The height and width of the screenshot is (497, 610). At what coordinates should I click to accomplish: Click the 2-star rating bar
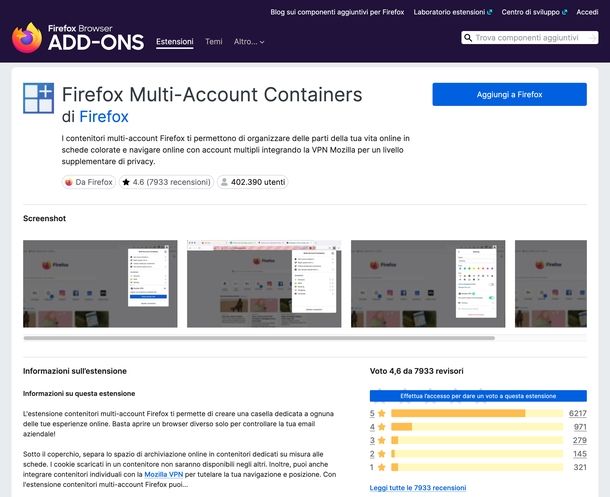pyautogui.click(x=477, y=454)
